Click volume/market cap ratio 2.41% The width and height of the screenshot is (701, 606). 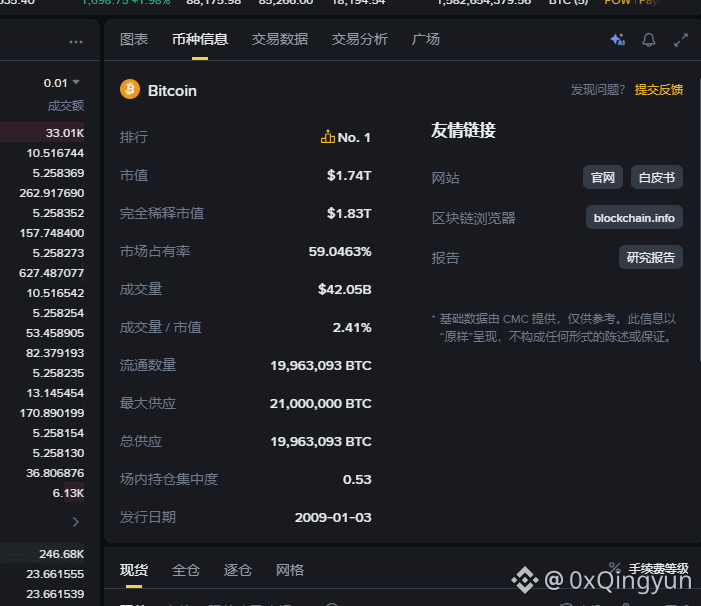coord(352,328)
